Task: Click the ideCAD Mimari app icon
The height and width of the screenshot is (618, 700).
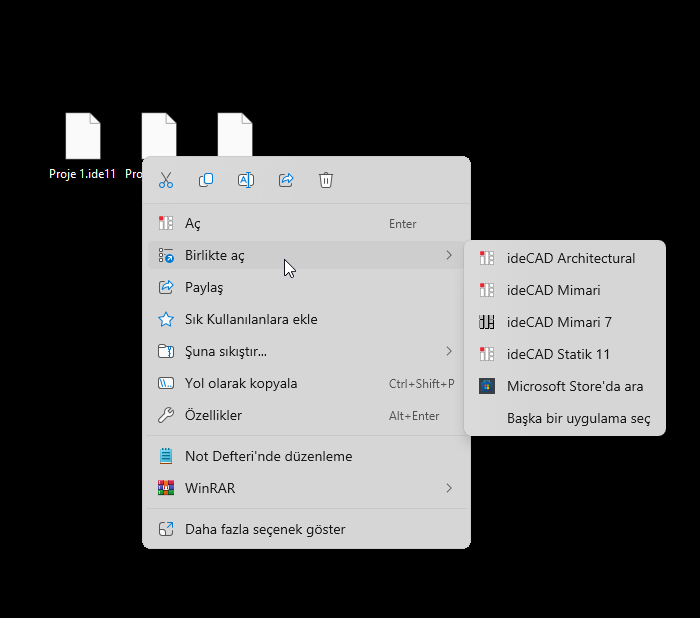Action: [487, 290]
